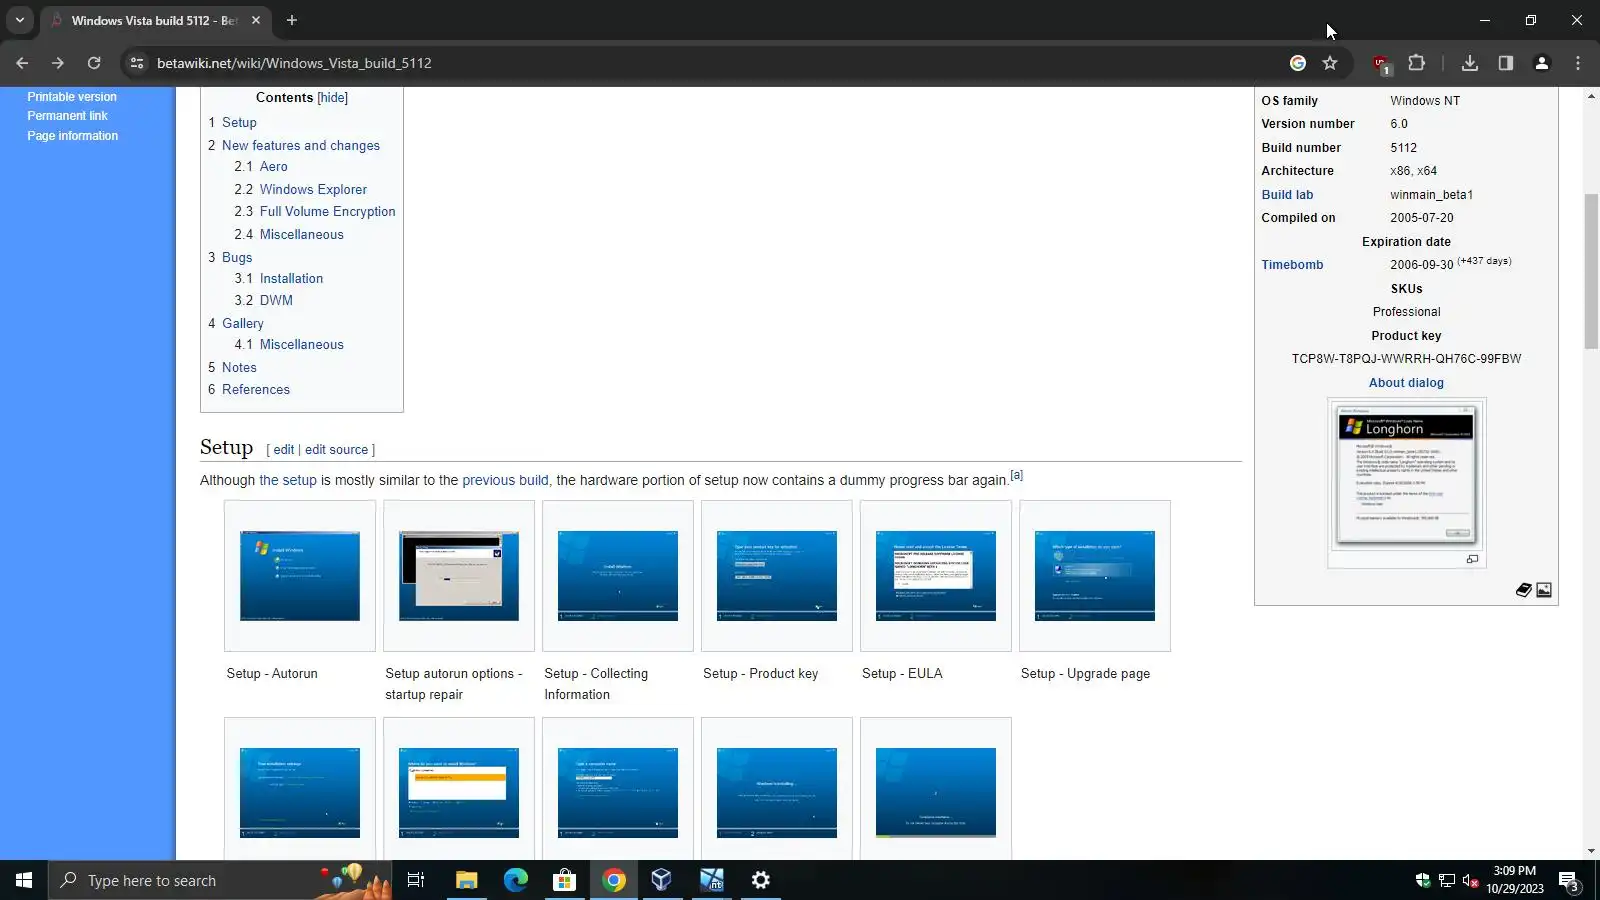Open the Permanent link in sidebar
Screen dimensions: 1600x900
(x=67, y=116)
